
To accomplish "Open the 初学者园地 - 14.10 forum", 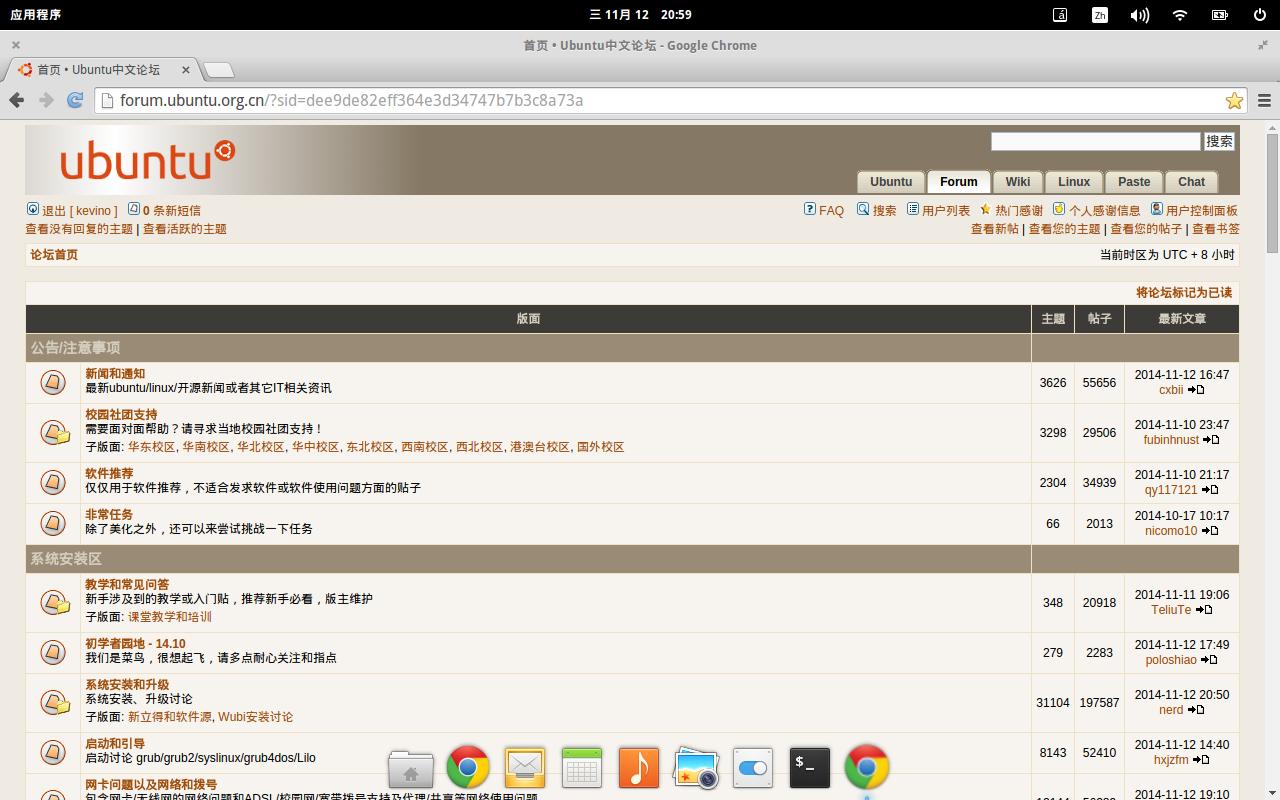I will (x=135, y=644).
